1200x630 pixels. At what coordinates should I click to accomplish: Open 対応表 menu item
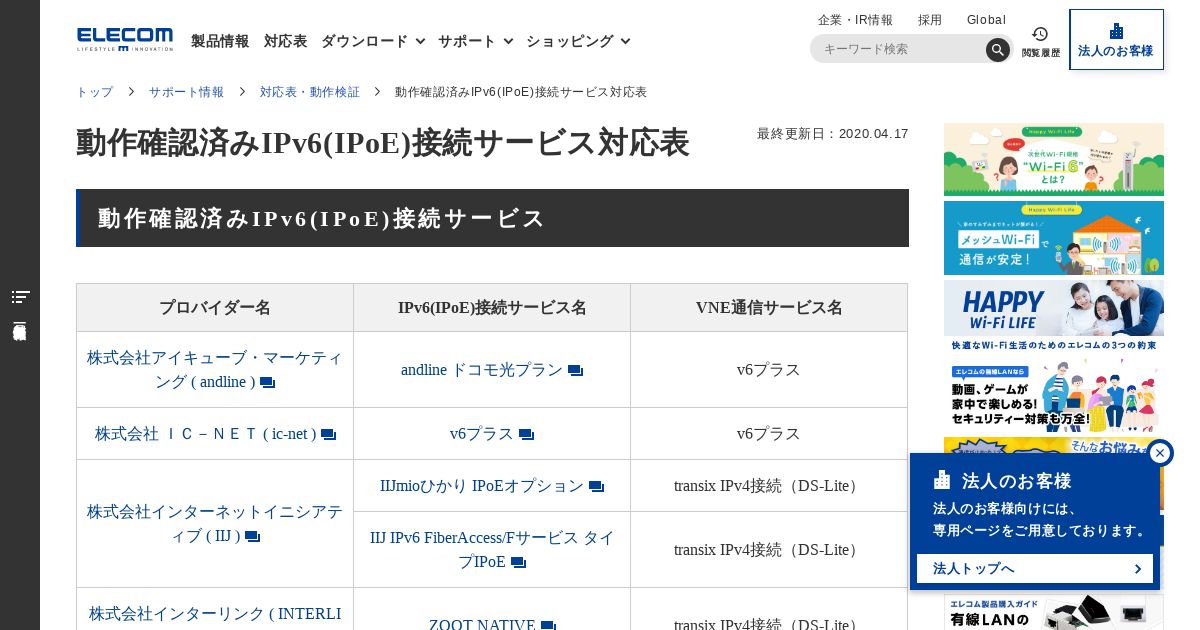pos(285,41)
